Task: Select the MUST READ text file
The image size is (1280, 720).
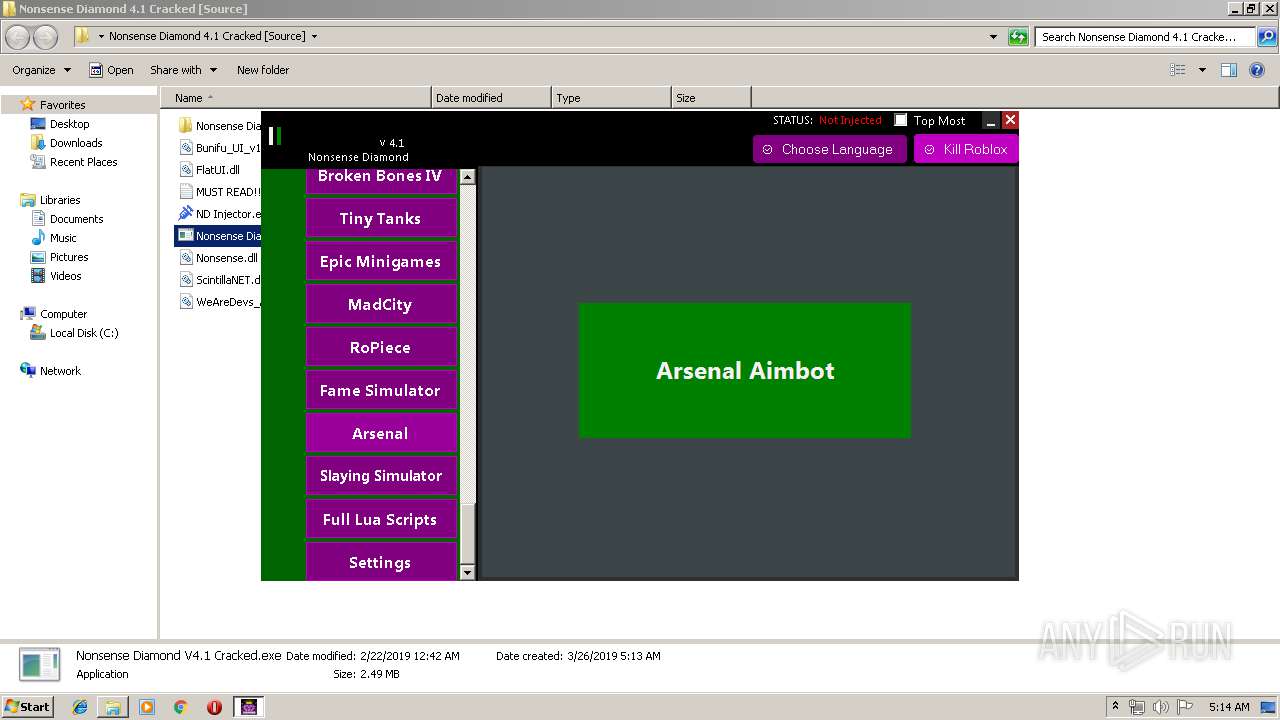Action: (220, 192)
